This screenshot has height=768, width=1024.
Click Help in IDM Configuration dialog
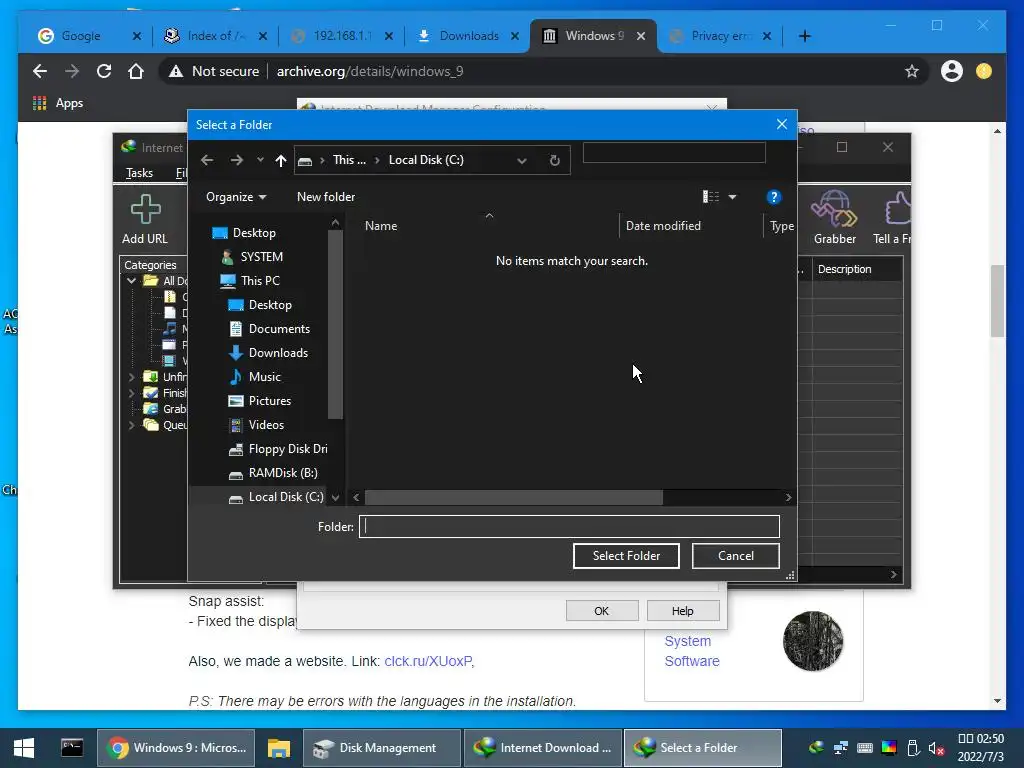point(682,611)
